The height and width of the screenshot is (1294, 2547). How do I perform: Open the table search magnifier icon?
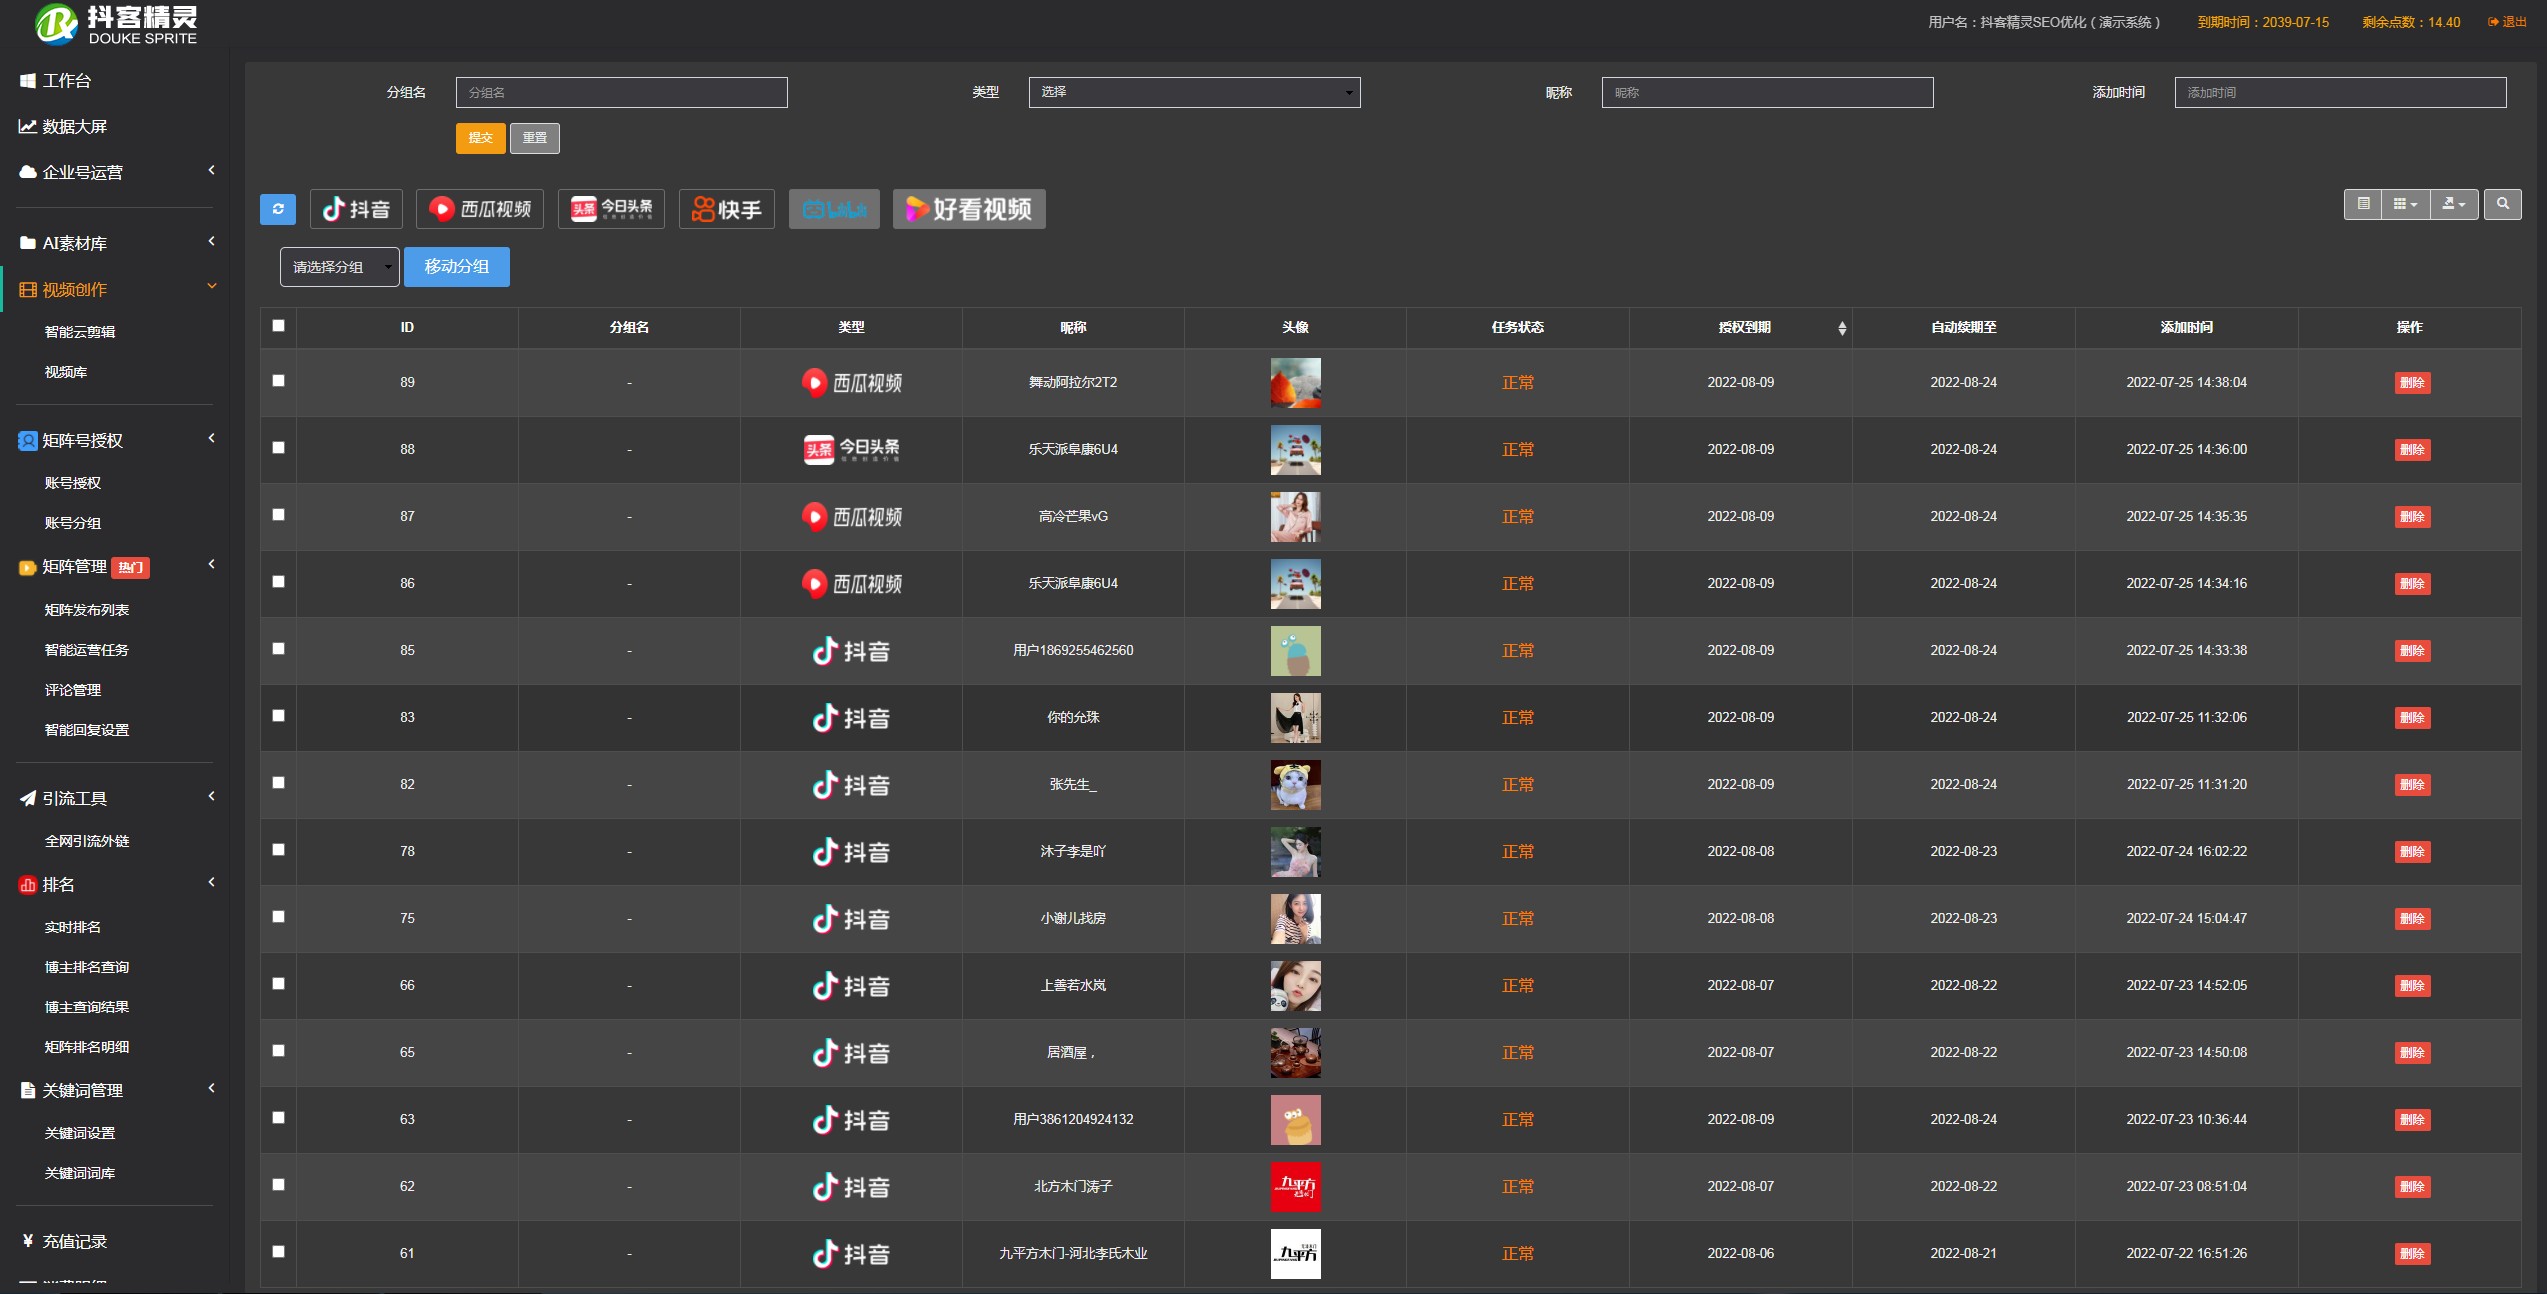2502,204
